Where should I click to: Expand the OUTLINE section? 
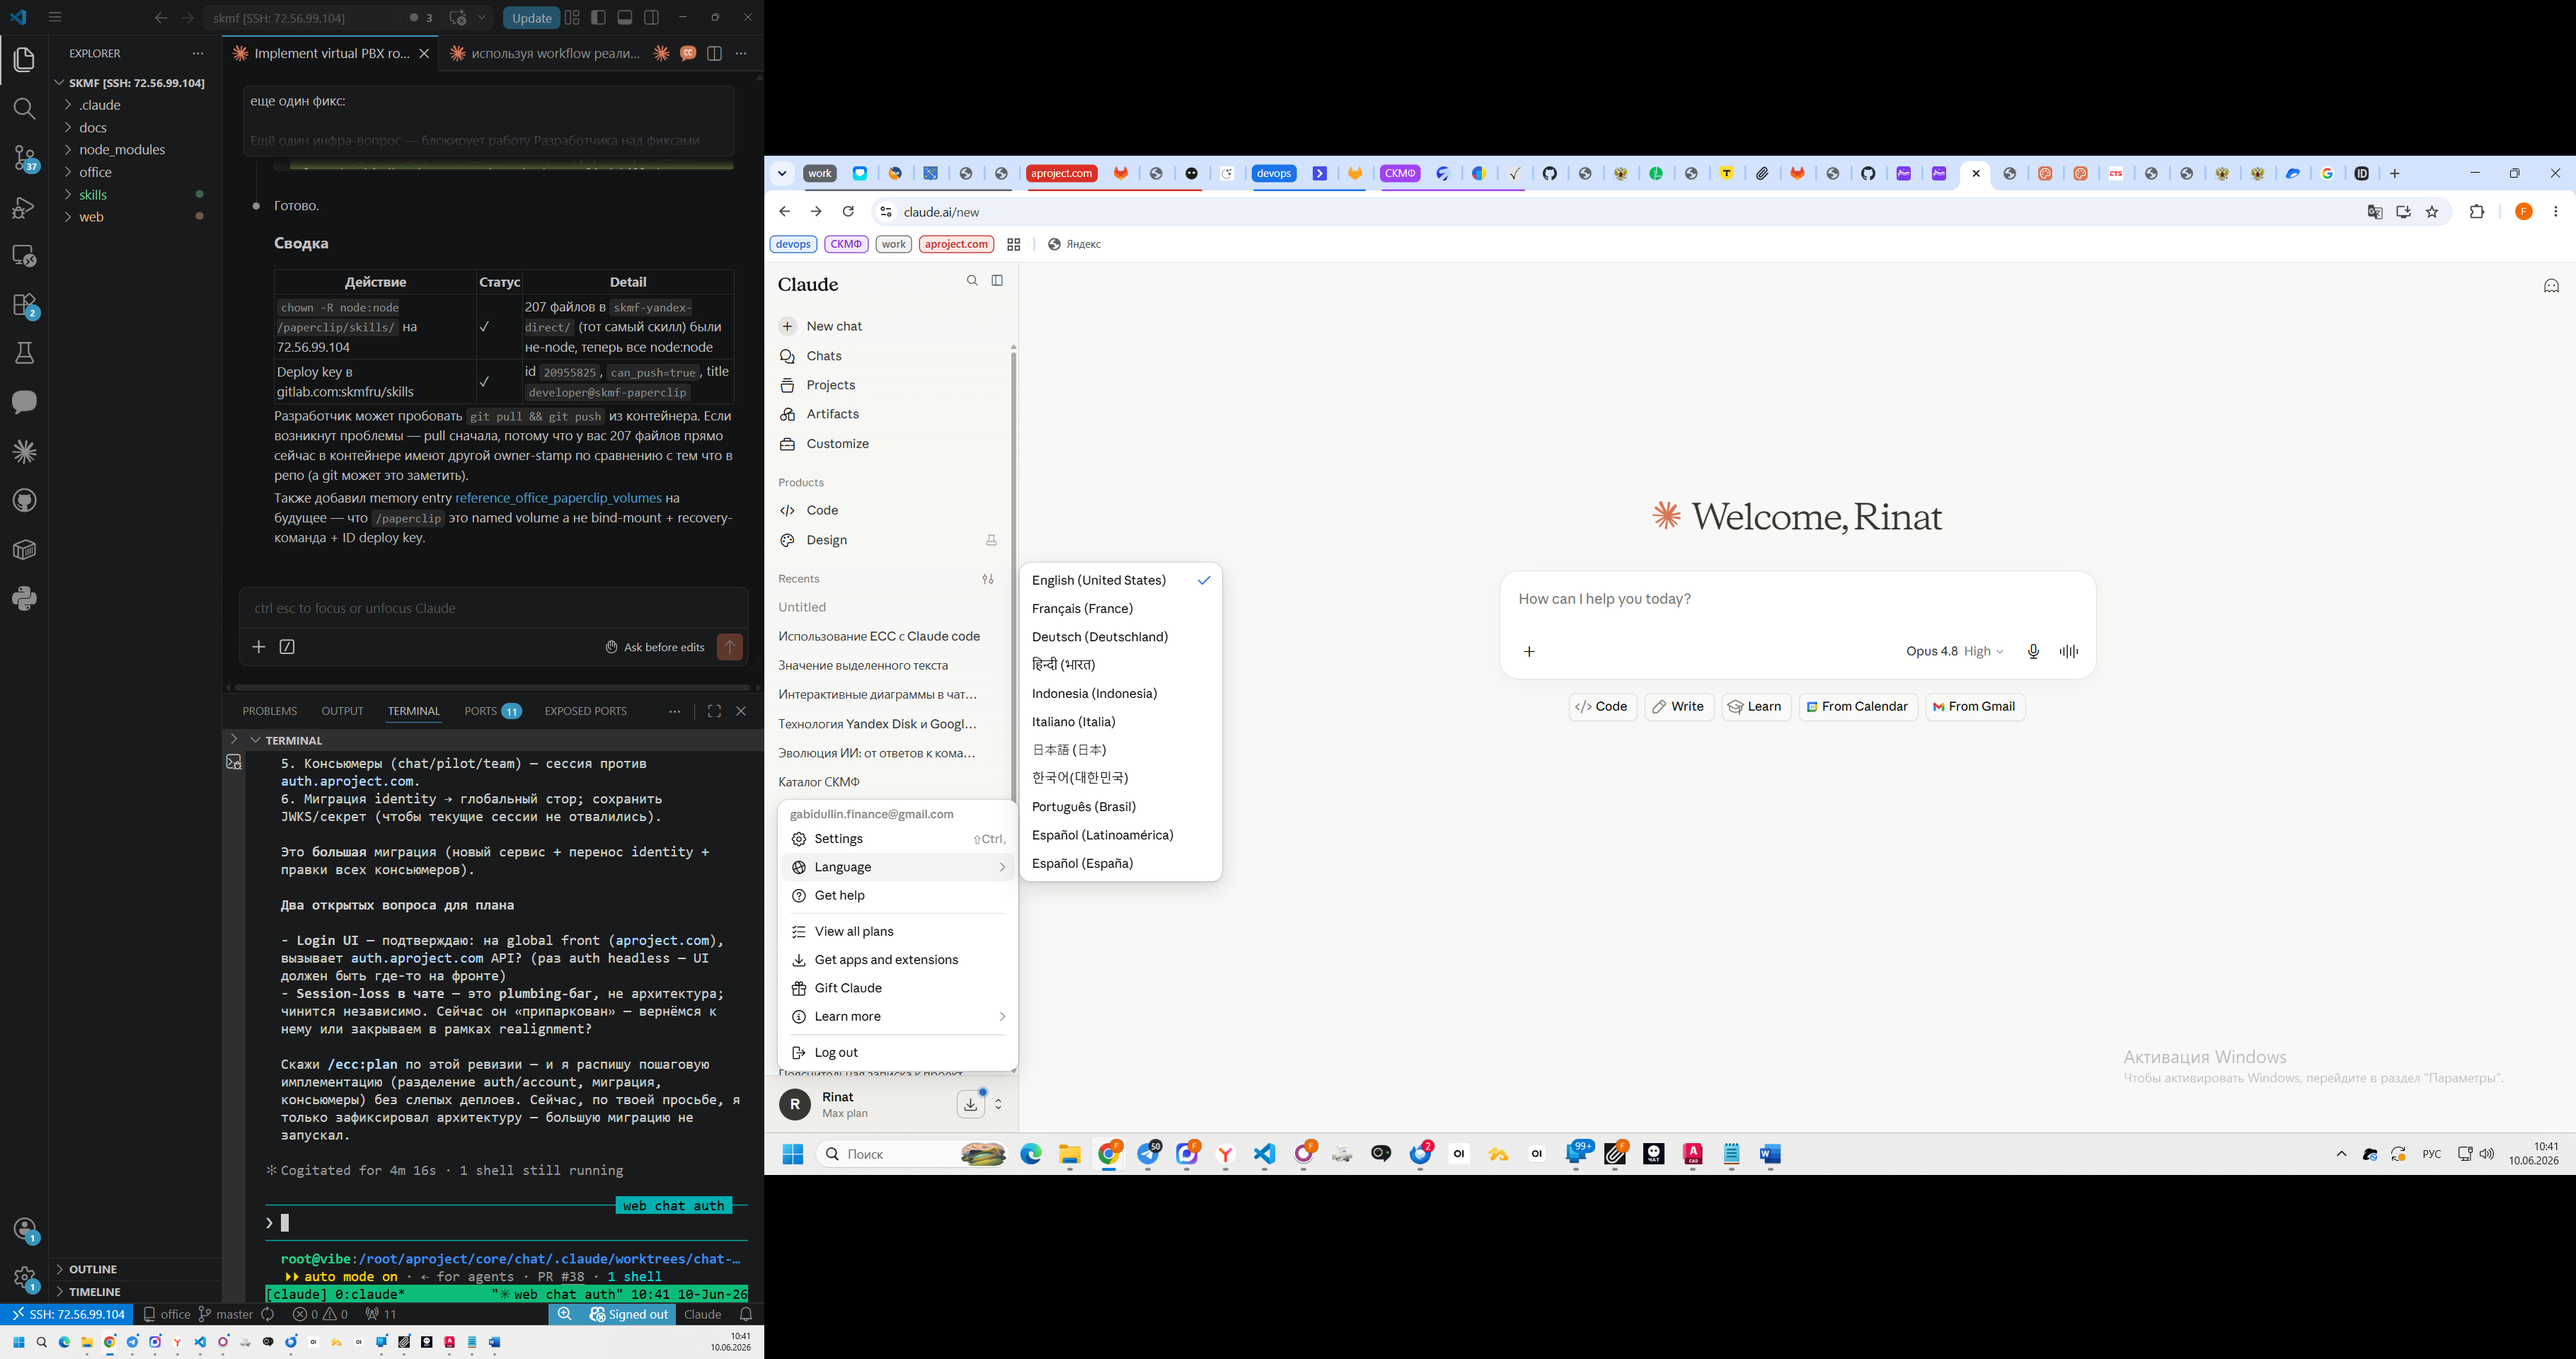coord(93,1269)
